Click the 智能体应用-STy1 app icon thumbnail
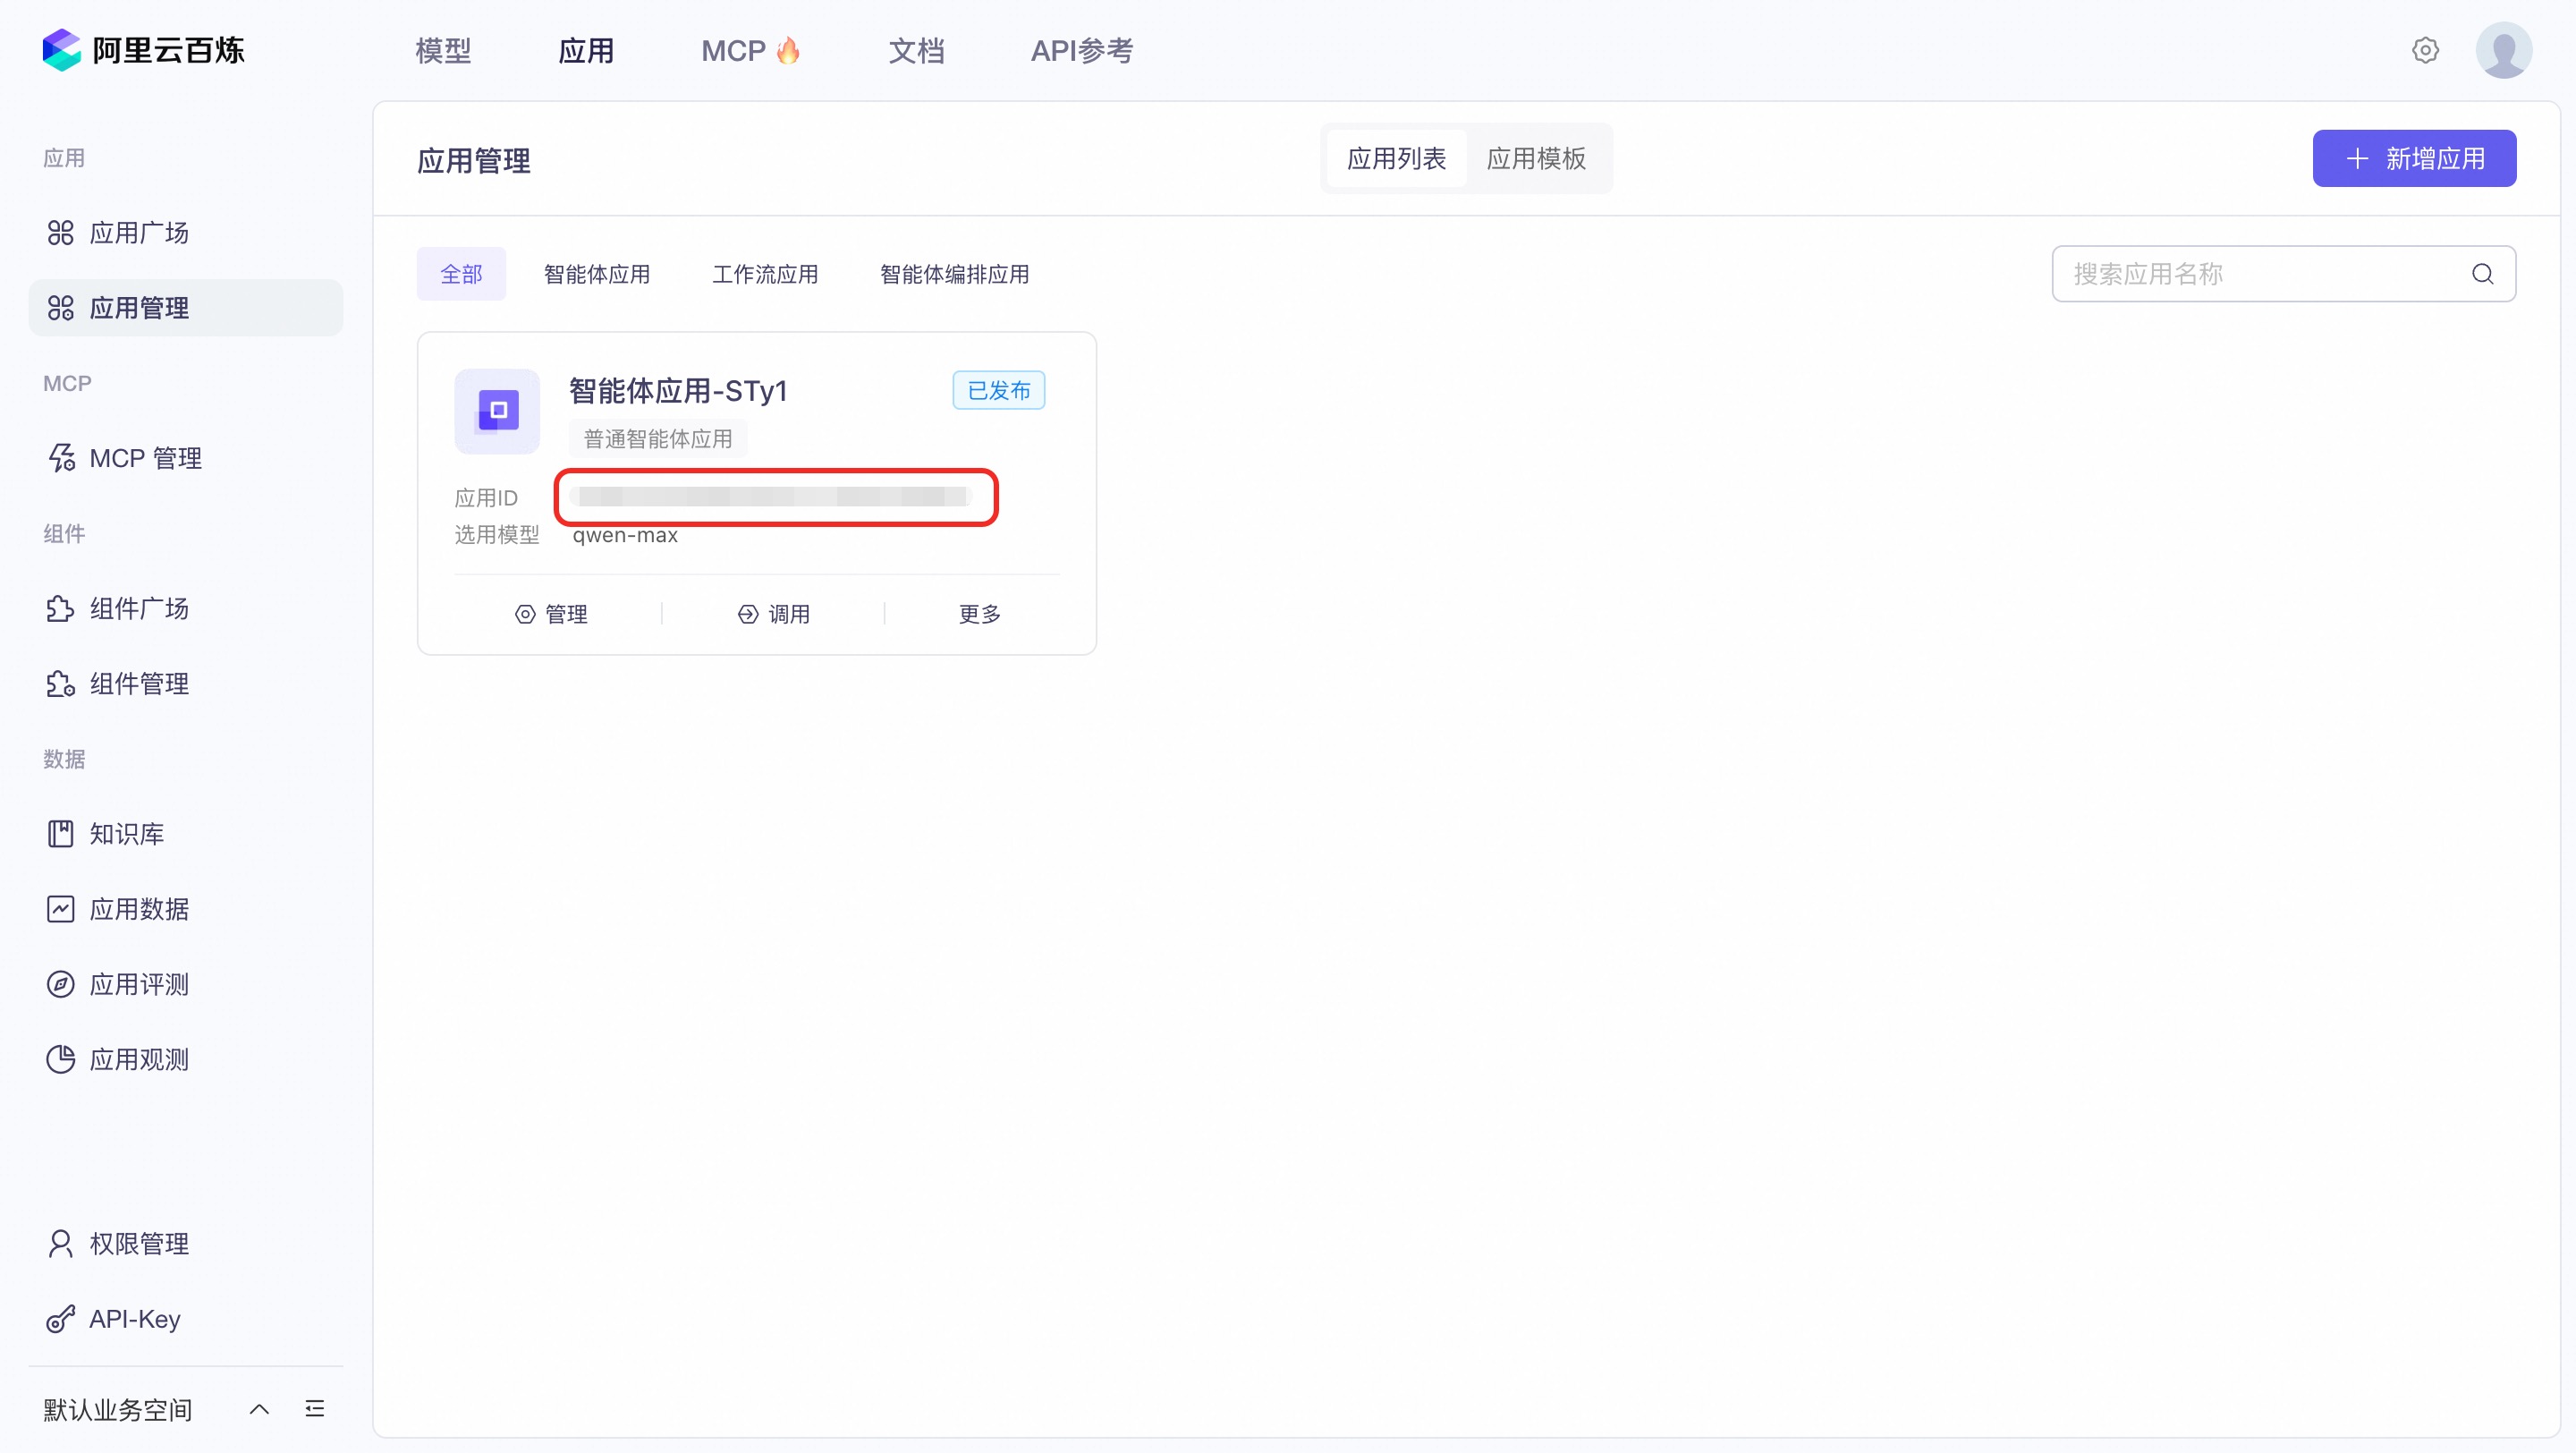The height and width of the screenshot is (1453, 2576). click(x=497, y=411)
